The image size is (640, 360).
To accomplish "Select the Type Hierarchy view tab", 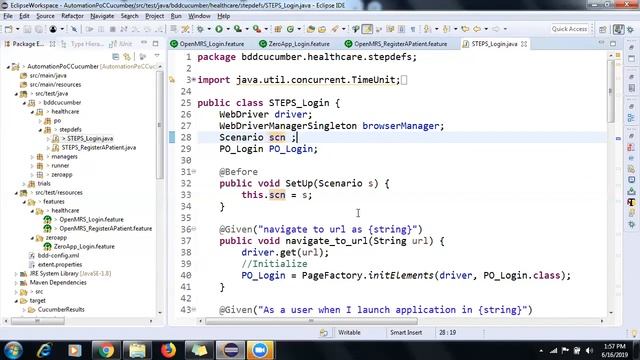I will click(x=83, y=44).
